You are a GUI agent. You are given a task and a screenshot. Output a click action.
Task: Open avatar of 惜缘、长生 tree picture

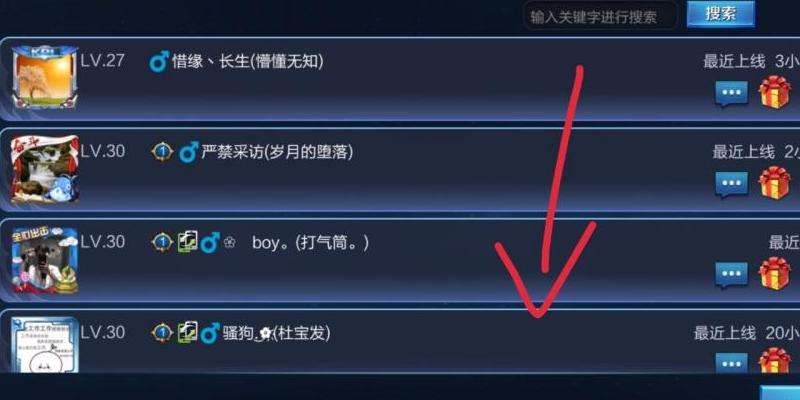click(45, 78)
